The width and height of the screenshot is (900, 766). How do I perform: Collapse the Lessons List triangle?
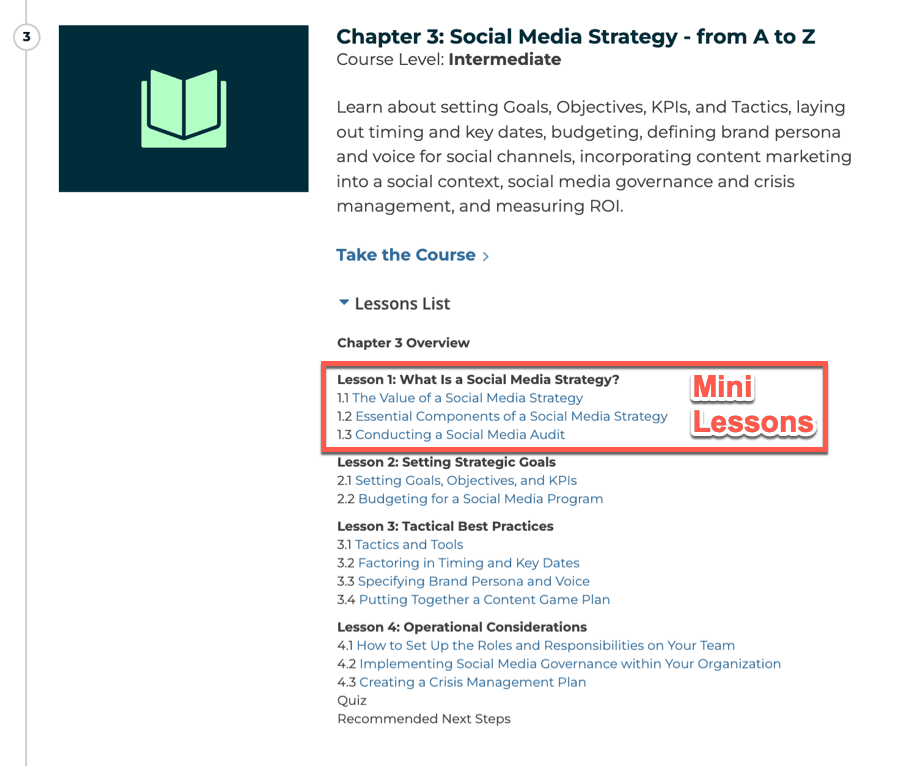(344, 302)
